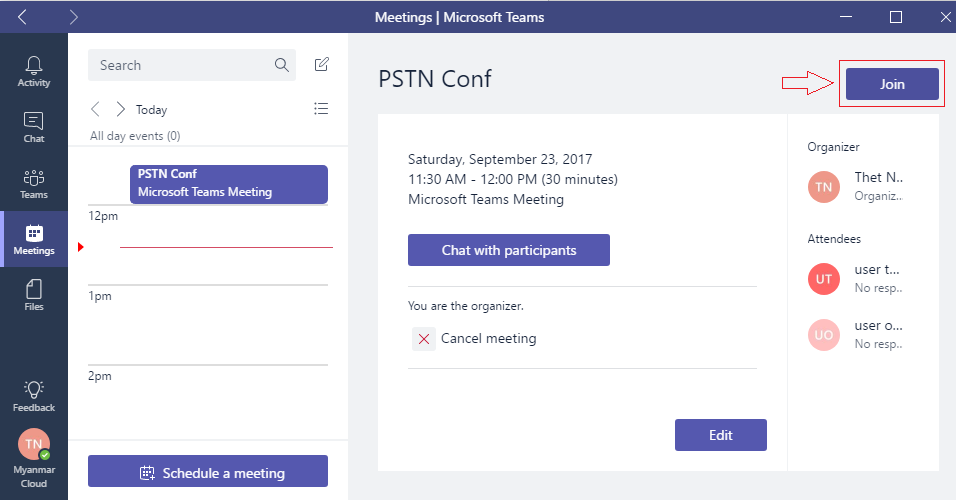This screenshot has width=956, height=500.
Task: Open the Chat sidebar icon
Action: pos(34,121)
